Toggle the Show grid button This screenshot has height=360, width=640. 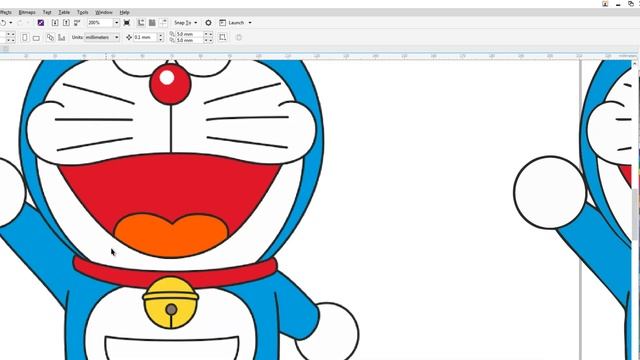152,23
